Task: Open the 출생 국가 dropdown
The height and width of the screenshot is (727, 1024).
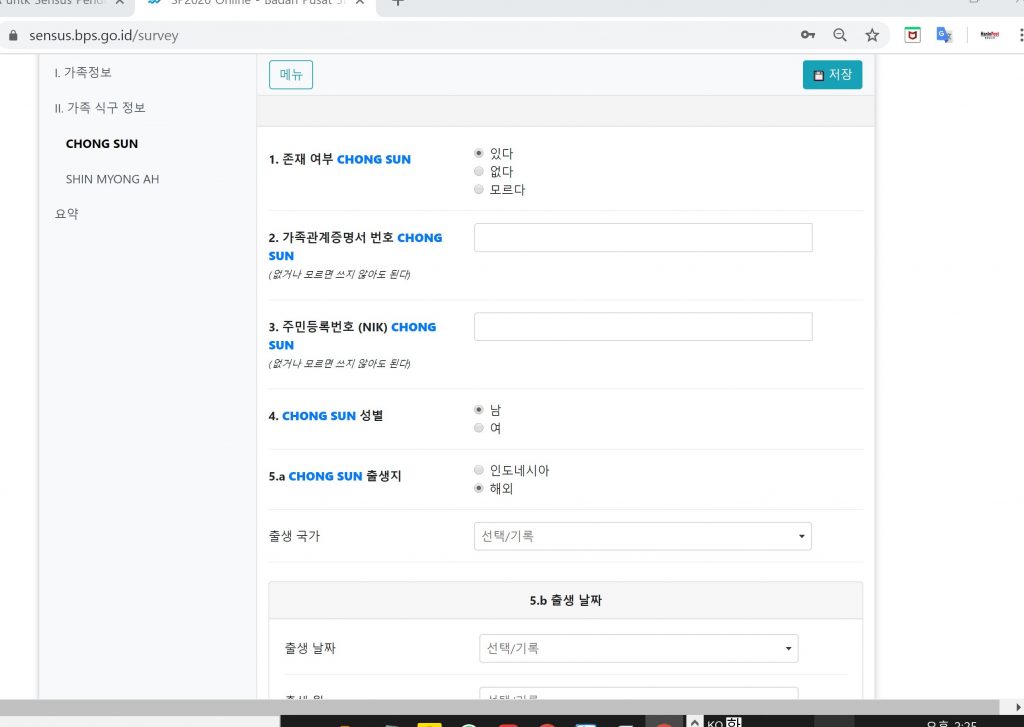Action: pos(642,536)
